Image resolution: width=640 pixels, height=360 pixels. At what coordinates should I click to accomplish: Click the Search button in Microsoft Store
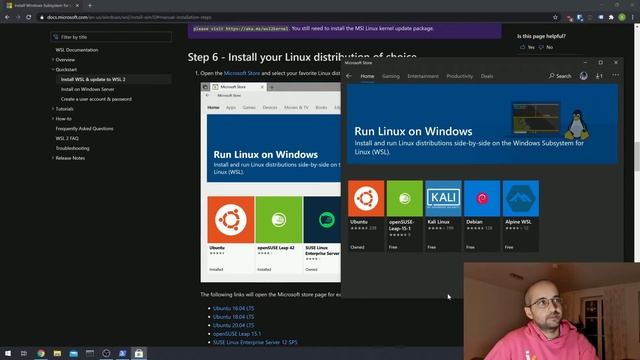point(560,76)
